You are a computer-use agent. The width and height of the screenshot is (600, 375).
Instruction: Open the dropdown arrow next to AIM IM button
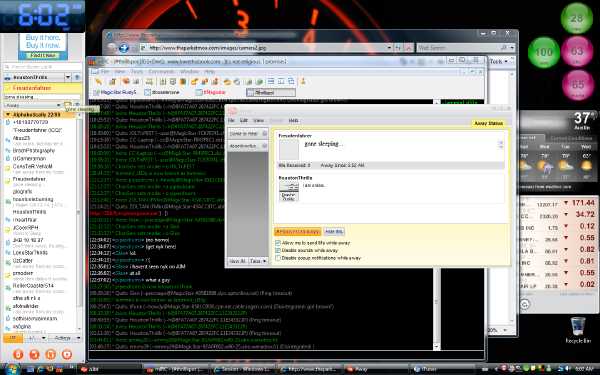44,338
